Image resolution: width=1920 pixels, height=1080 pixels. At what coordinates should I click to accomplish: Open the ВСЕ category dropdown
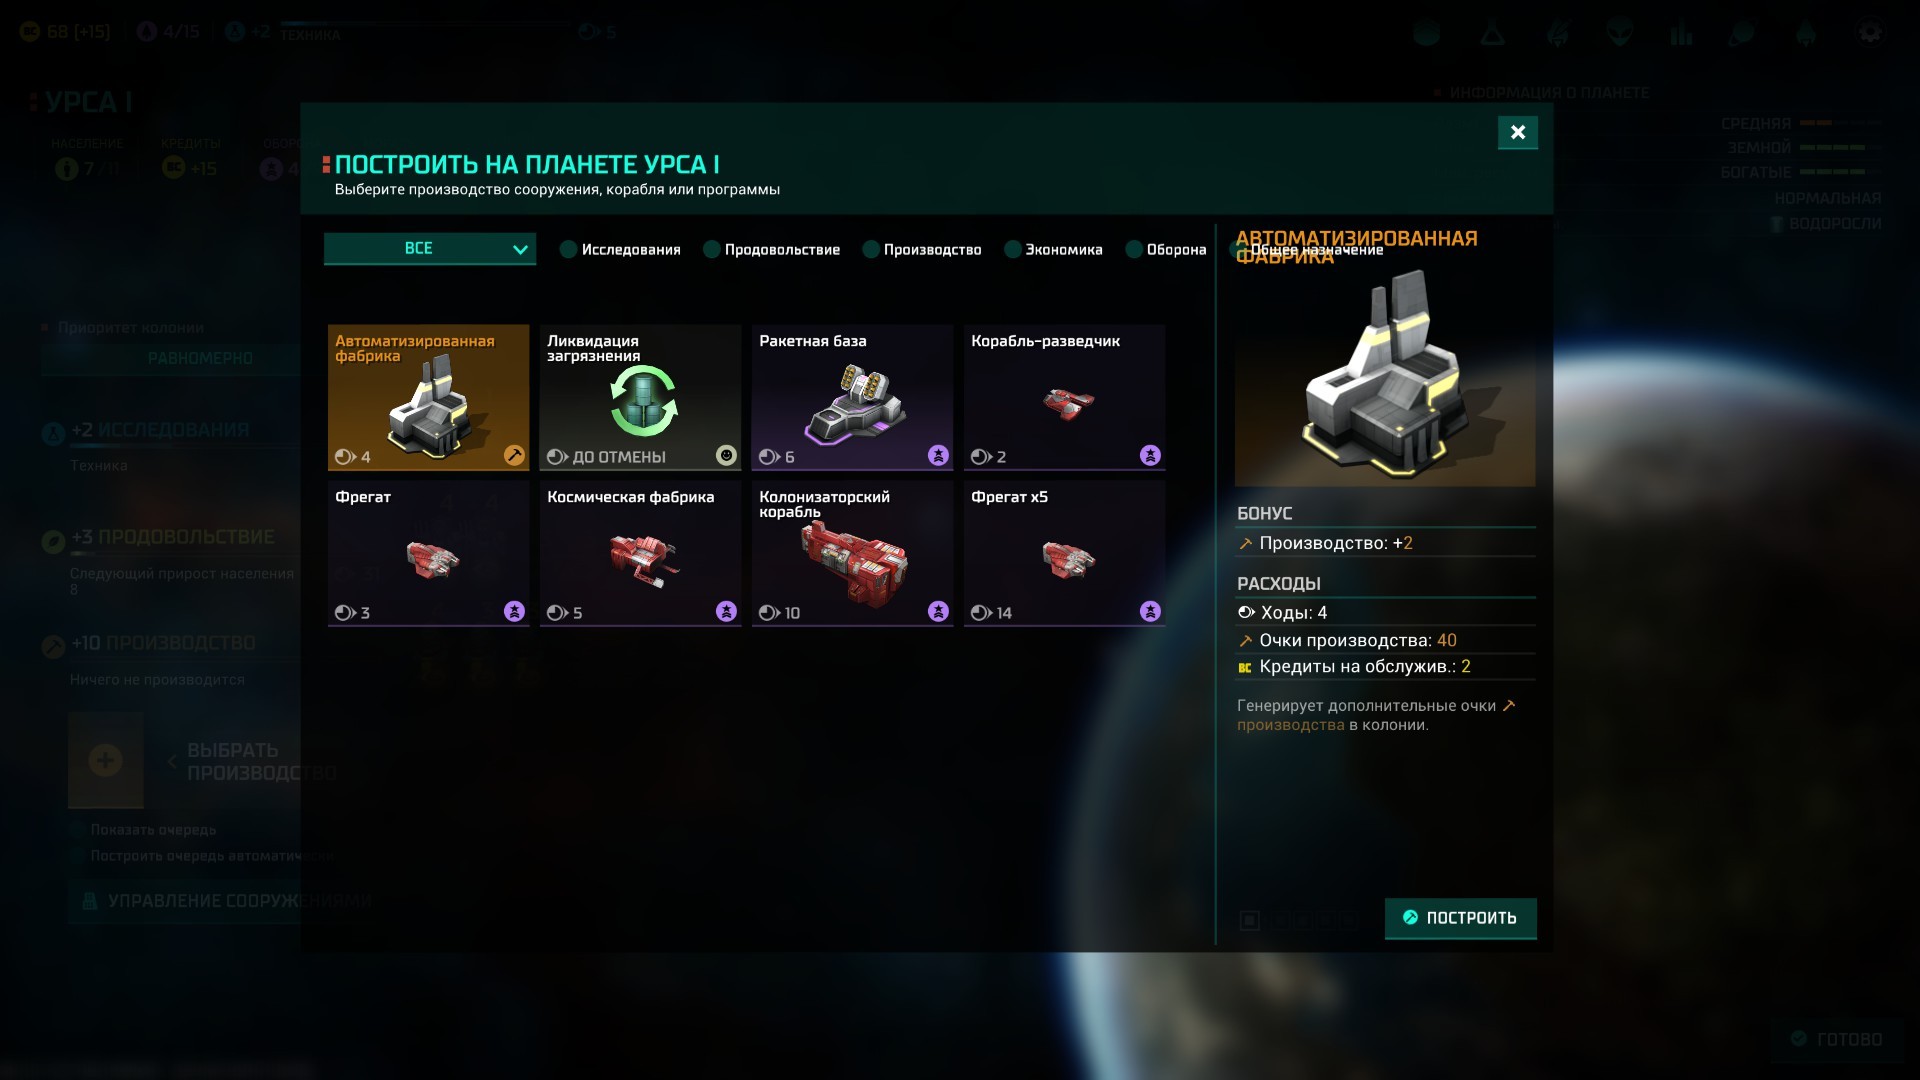point(430,249)
